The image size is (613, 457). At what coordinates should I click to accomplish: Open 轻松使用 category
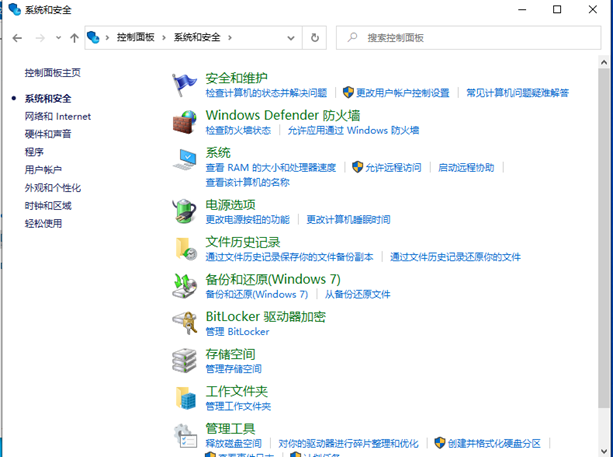(x=43, y=224)
